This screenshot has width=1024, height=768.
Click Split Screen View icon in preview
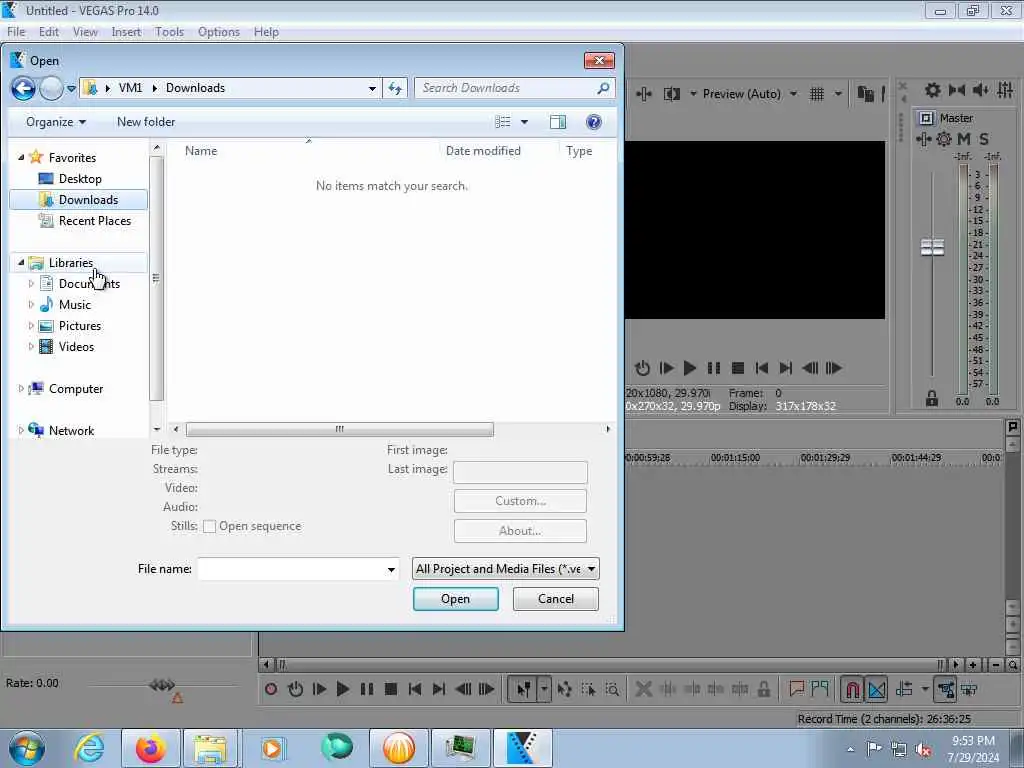click(x=671, y=94)
